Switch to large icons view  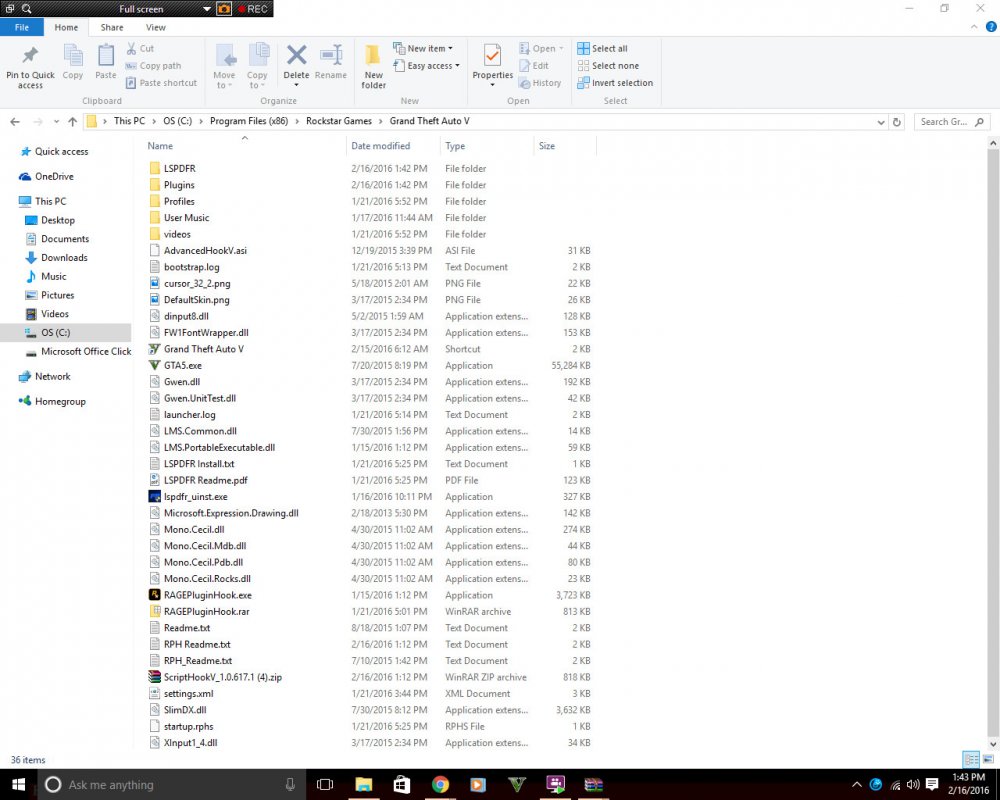[x=988, y=759]
